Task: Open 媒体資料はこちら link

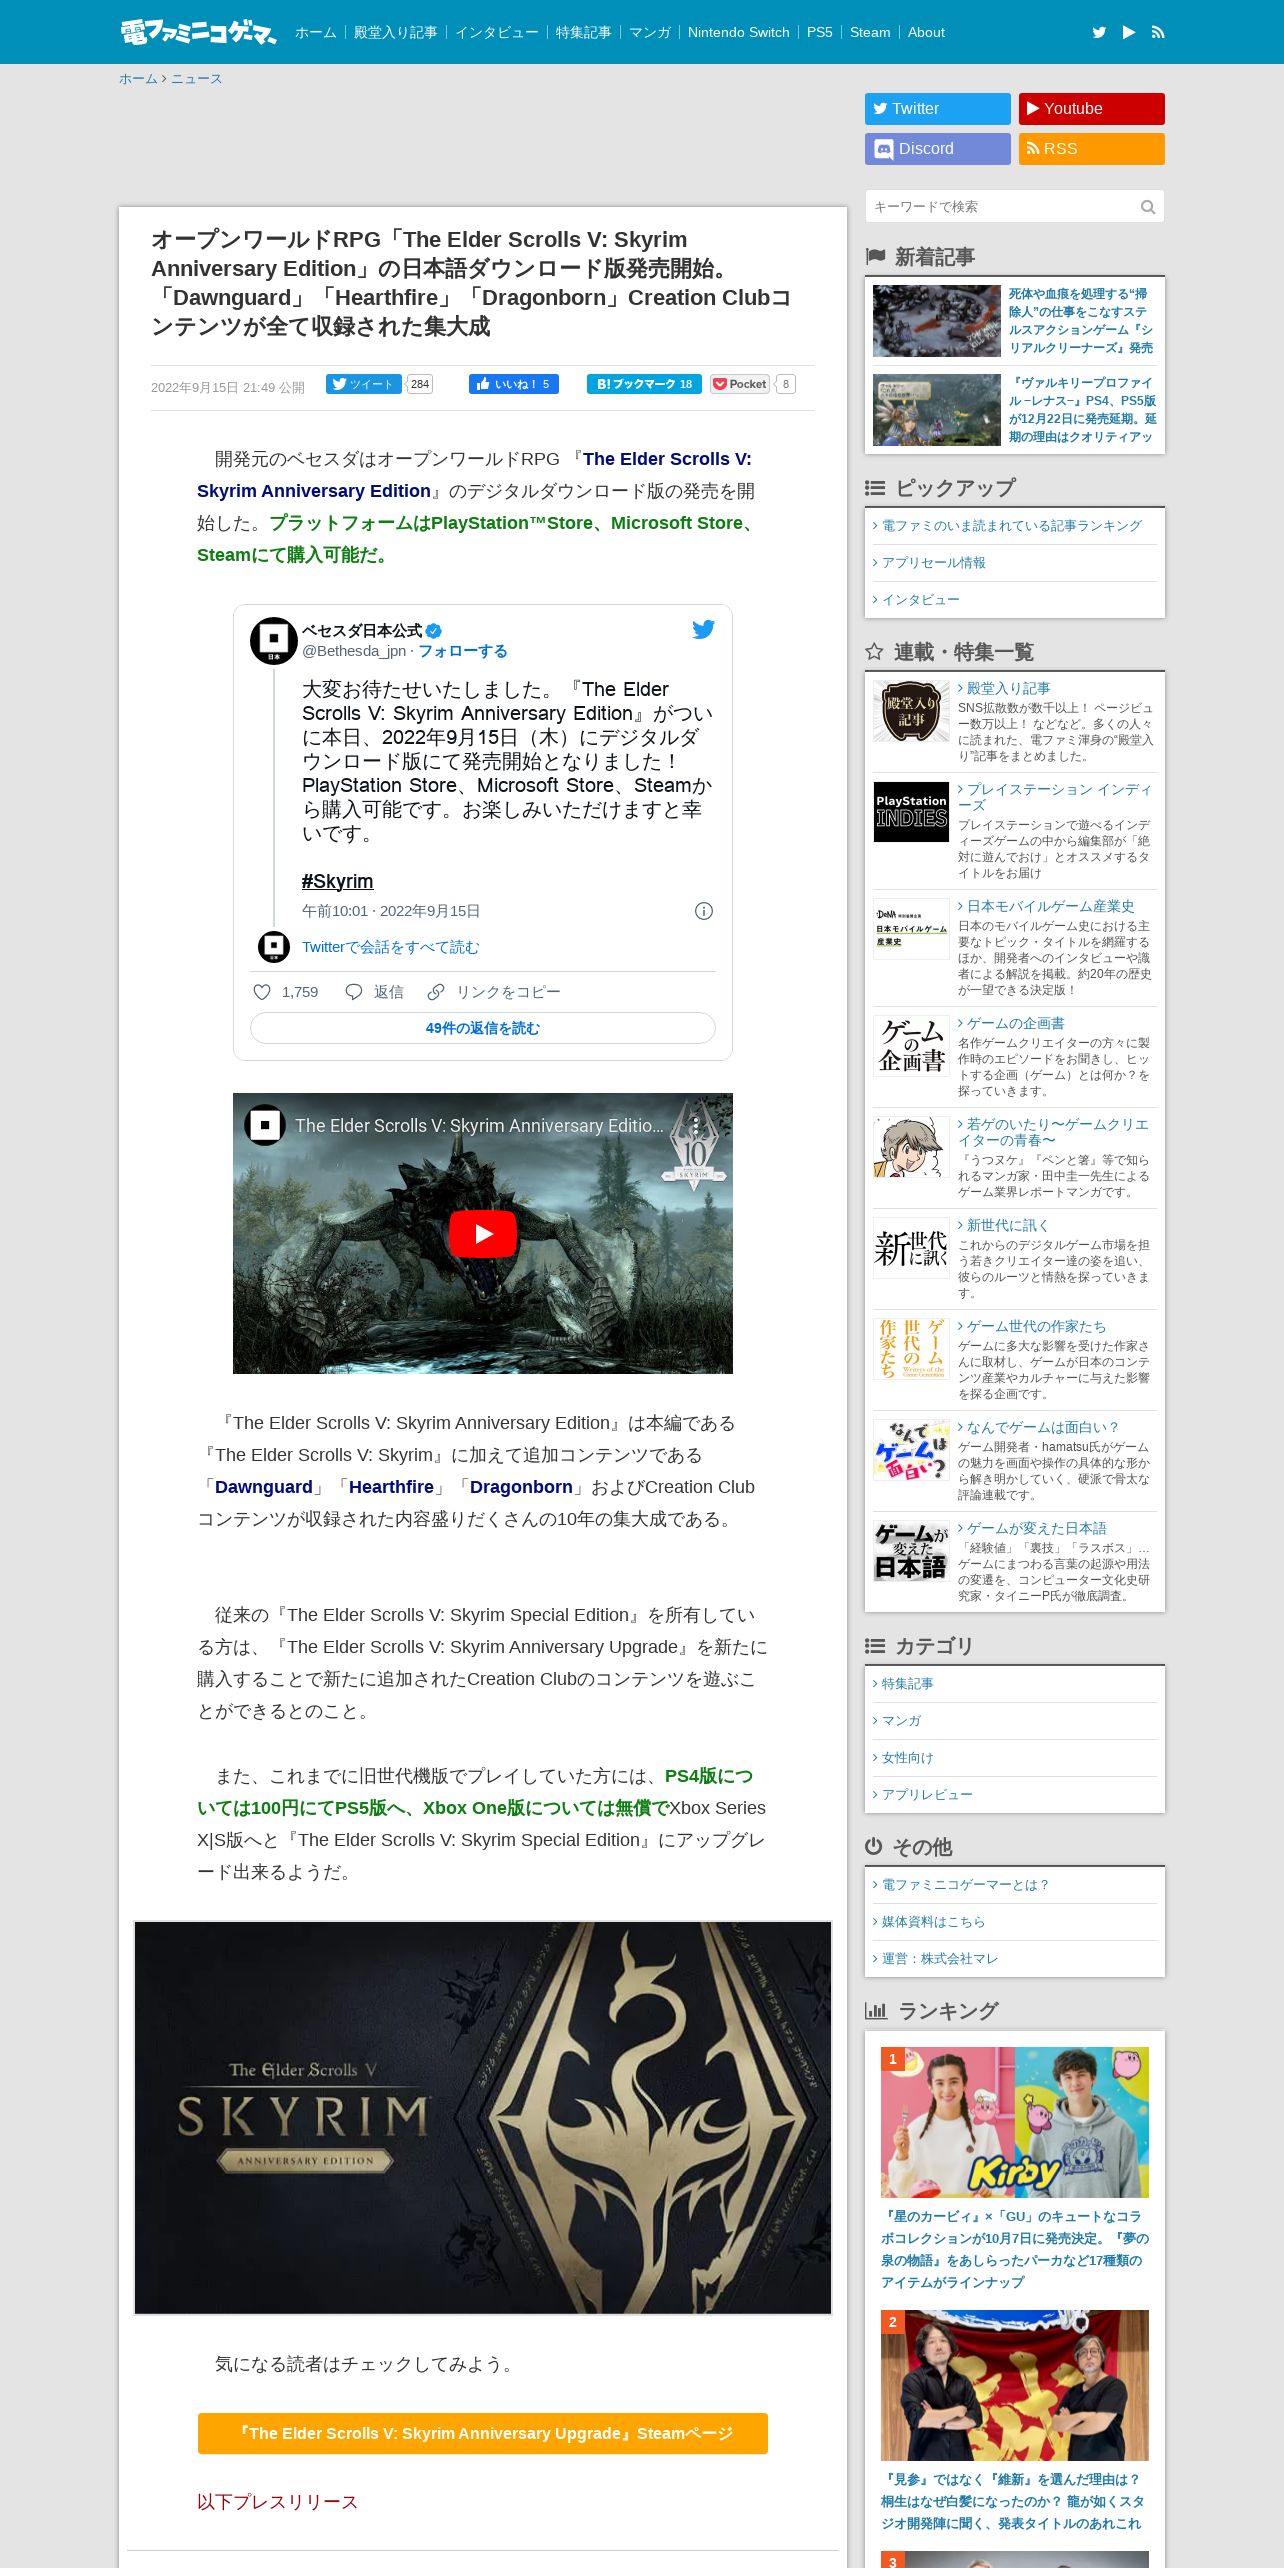Action: [933, 1922]
